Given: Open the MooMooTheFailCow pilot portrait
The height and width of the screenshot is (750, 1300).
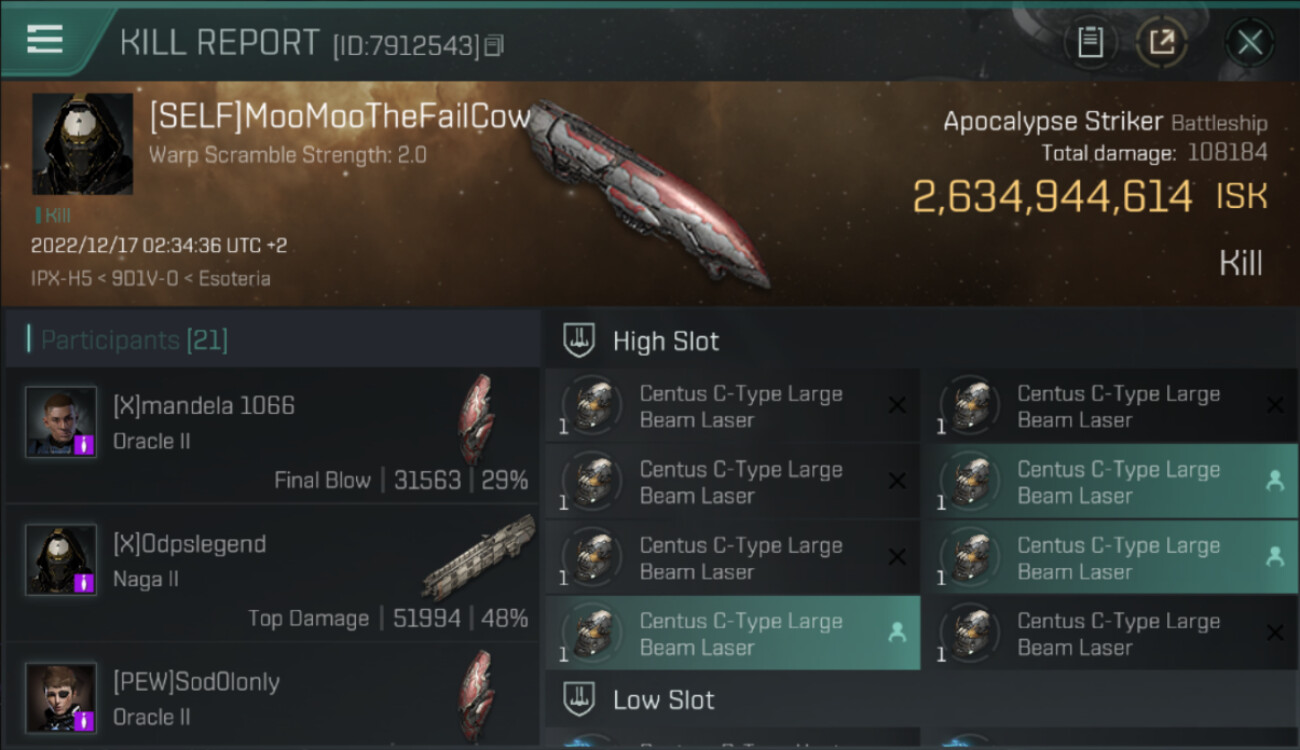Looking at the screenshot, I should (x=82, y=144).
